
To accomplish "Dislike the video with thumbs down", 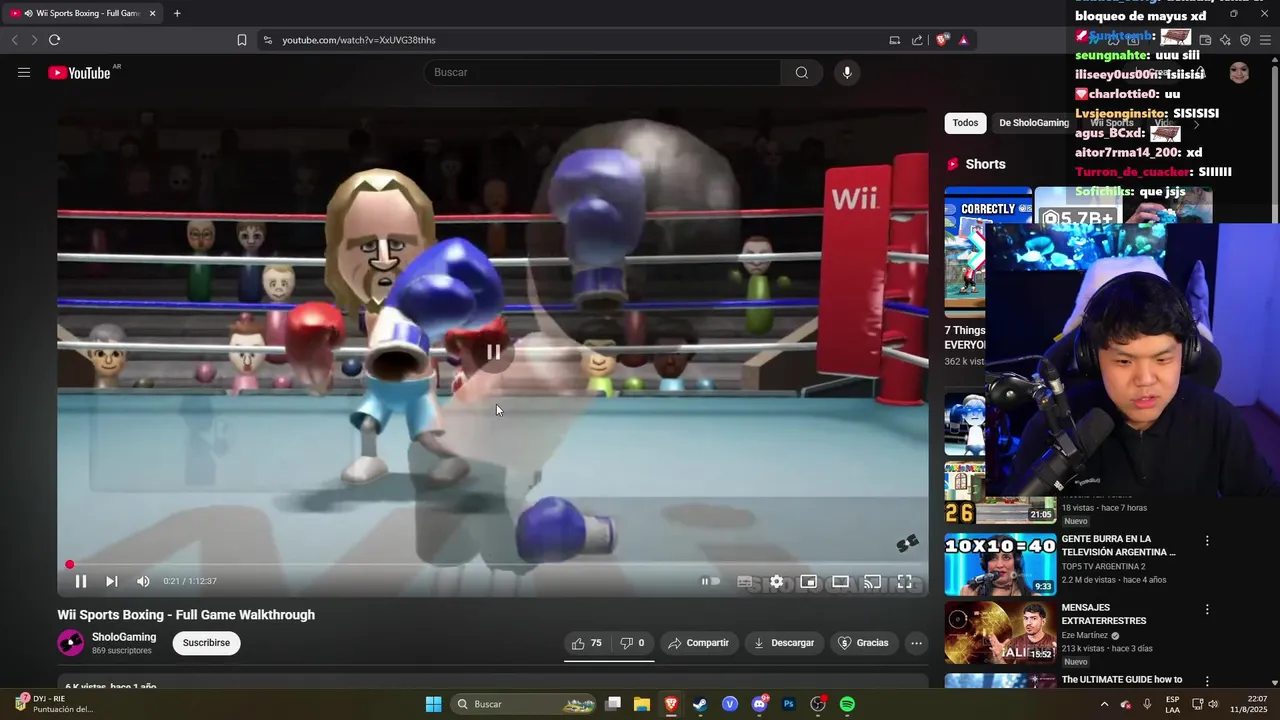I will [x=632, y=643].
